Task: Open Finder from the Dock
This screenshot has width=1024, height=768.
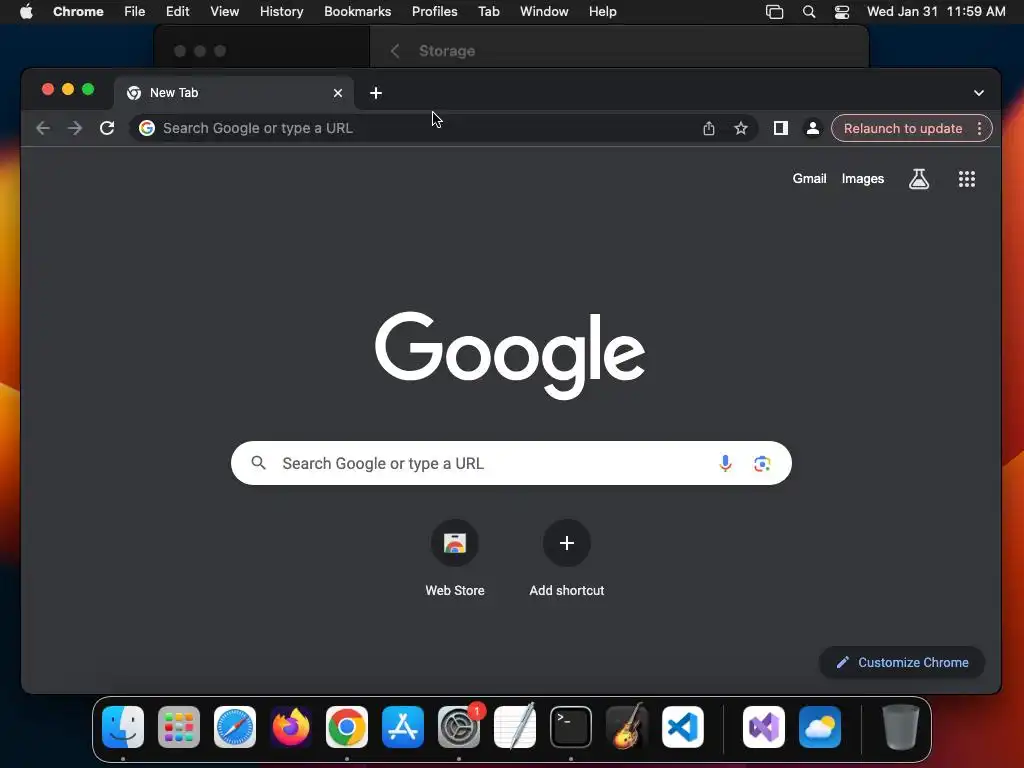Action: point(123,727)
